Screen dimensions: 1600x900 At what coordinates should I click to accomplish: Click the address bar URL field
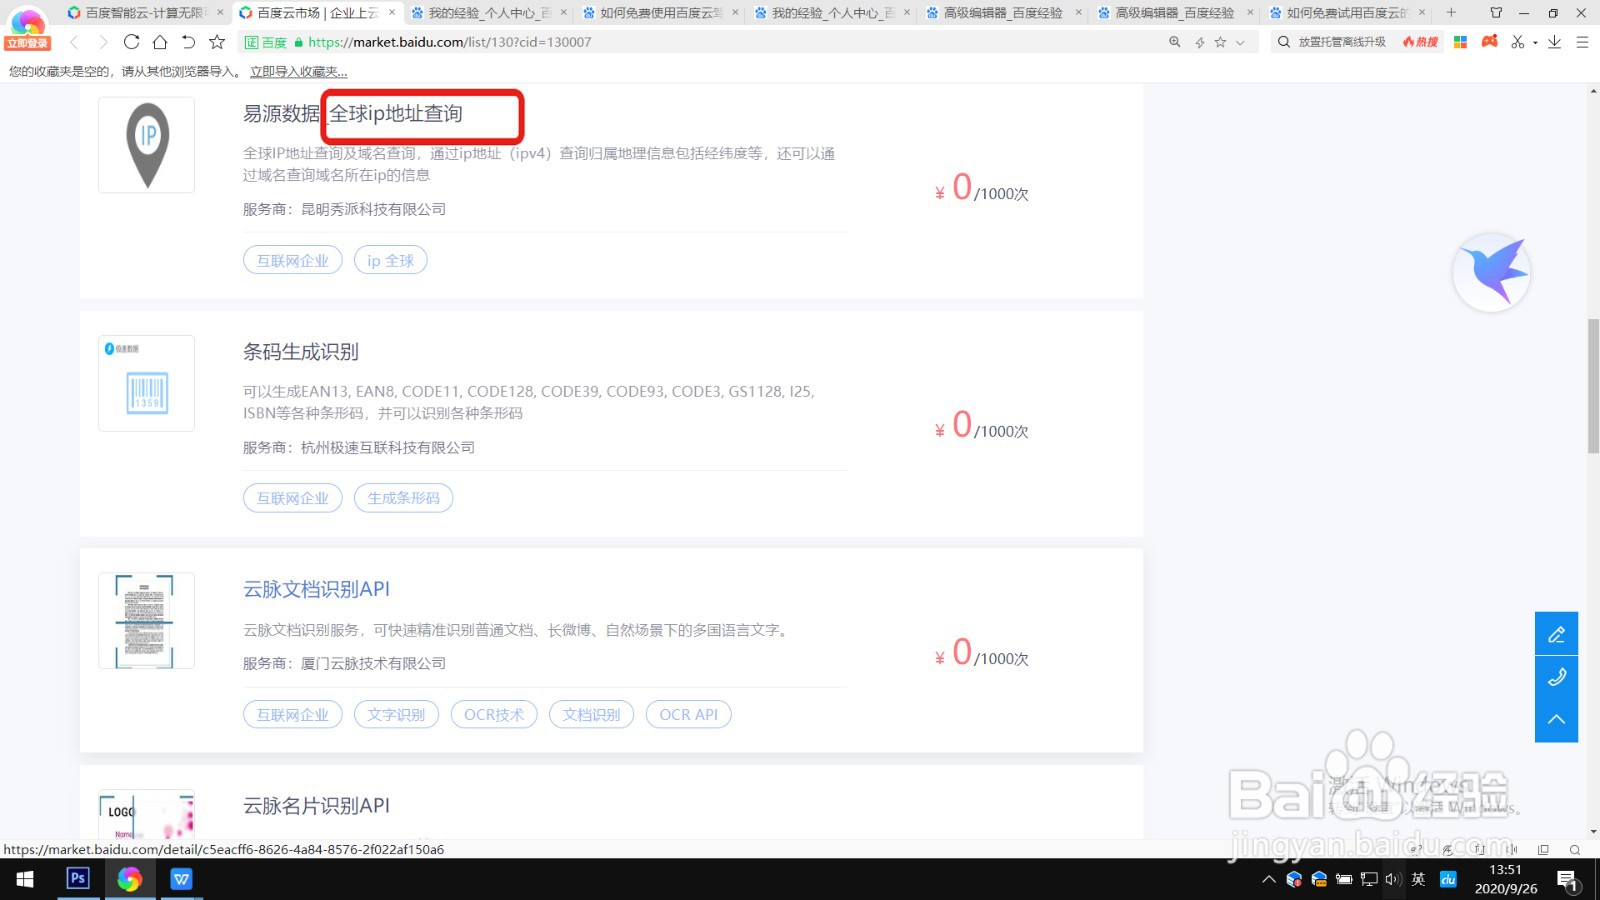click(x=700, y=42)
